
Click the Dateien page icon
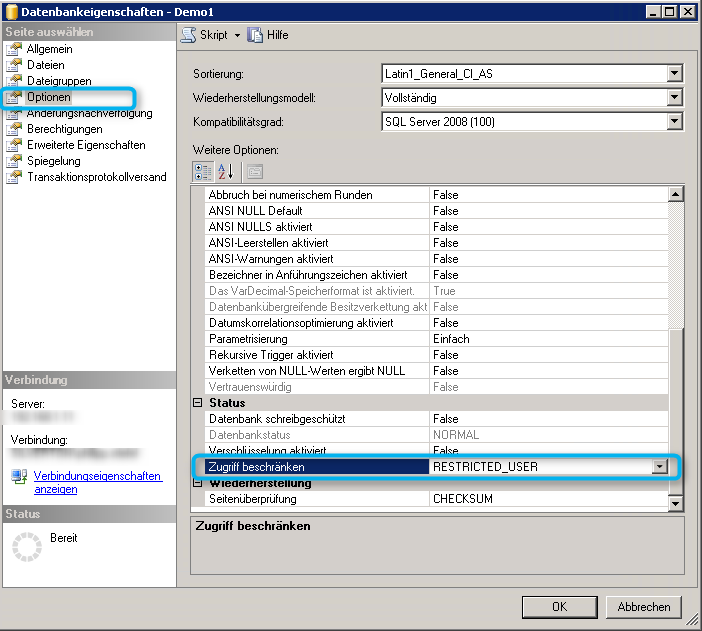[x=14, y=65]
